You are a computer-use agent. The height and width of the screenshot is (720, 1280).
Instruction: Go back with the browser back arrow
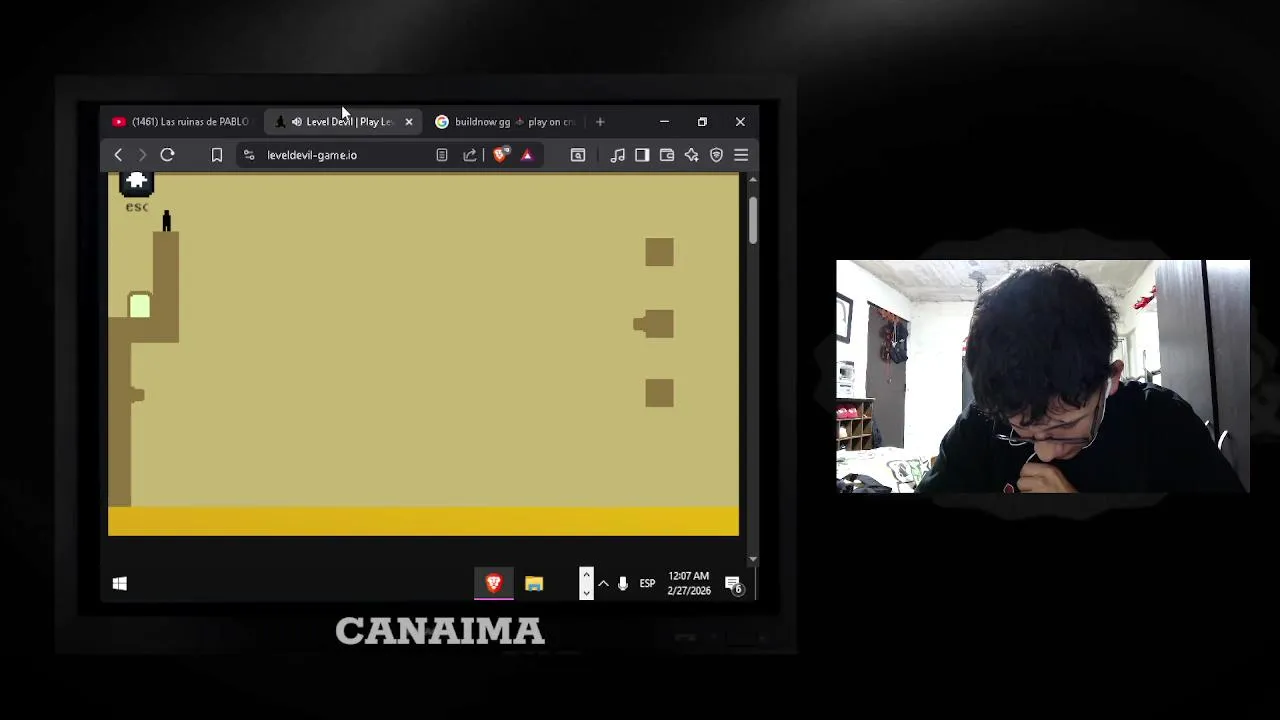pyautogui.click(x=118, y=155)
